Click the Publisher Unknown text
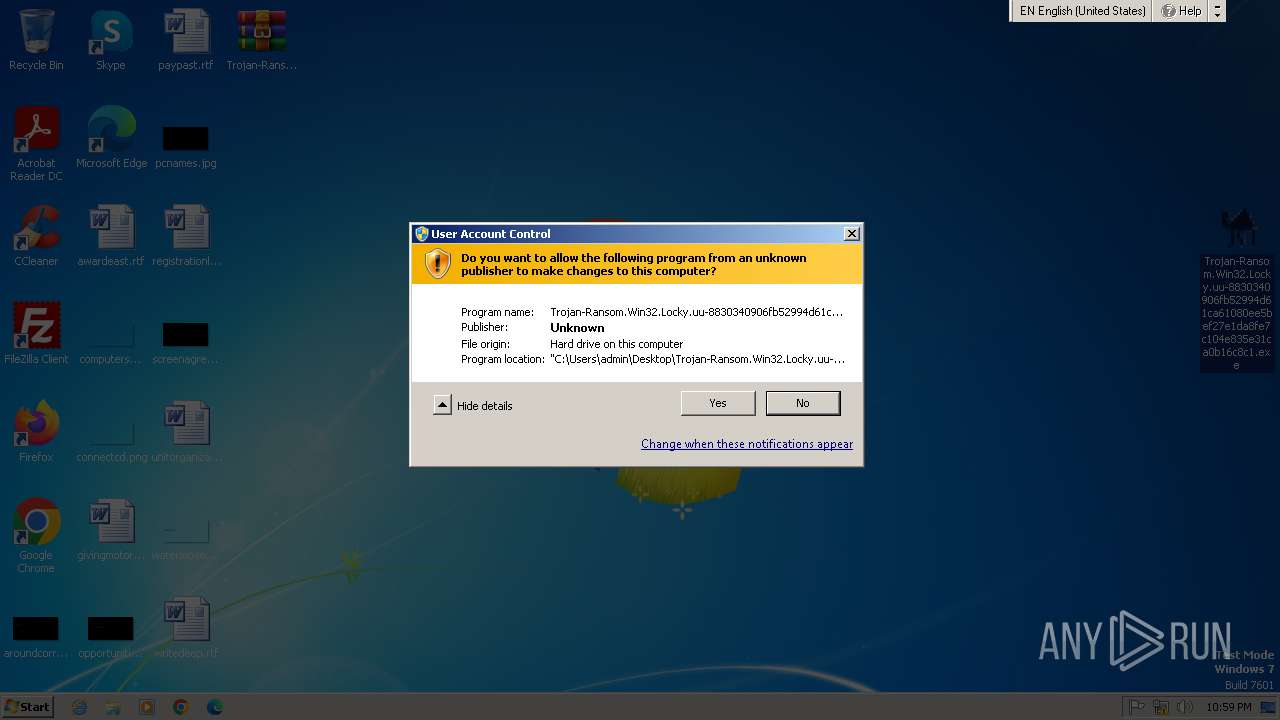1280x720 pixels. coord(577,328)
